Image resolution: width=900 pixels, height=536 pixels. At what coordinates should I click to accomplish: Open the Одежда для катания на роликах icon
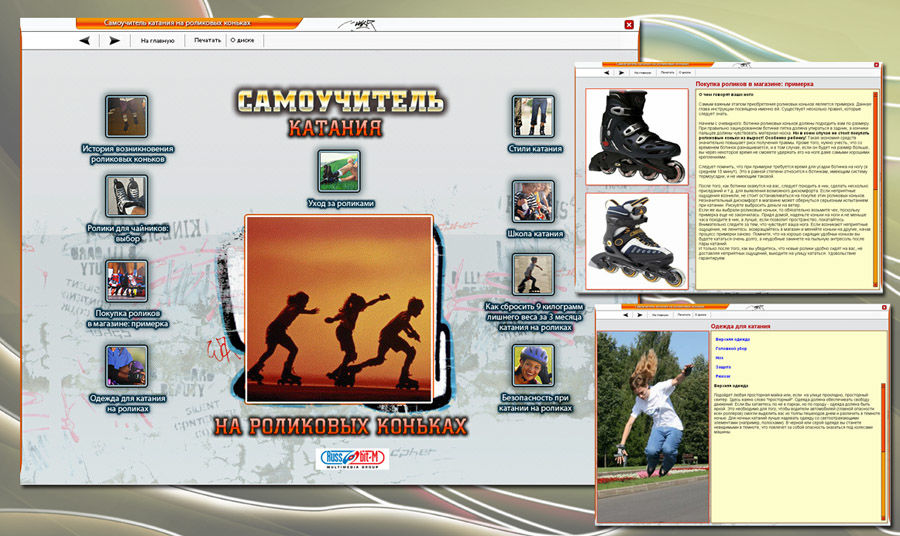tap(127, 366)
